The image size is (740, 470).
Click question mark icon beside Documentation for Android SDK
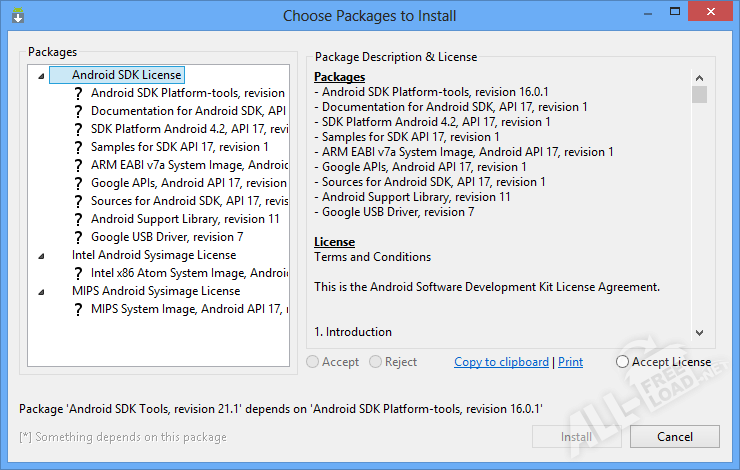point(78,111)
